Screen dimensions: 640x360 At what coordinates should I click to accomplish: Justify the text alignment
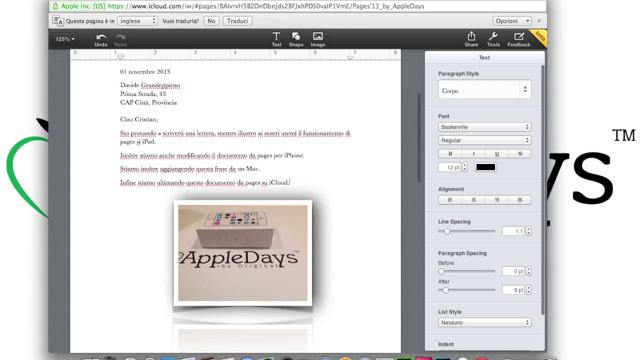coord(520,200)
